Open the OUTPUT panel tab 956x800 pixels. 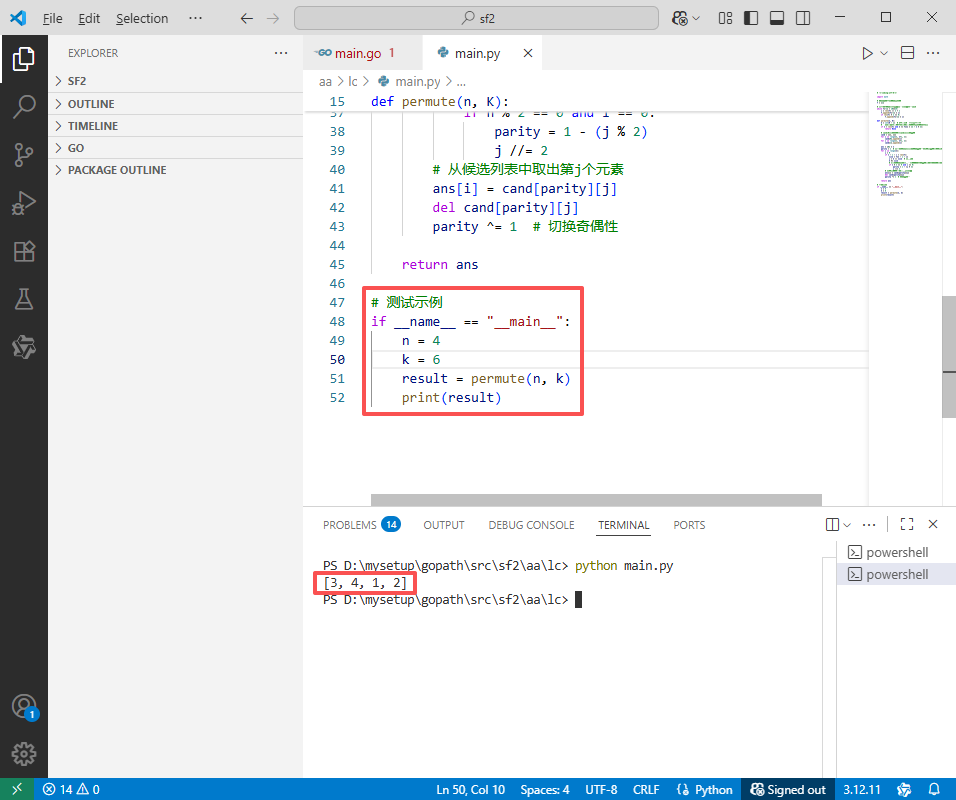pyautogui.click(x=444, y=525)
